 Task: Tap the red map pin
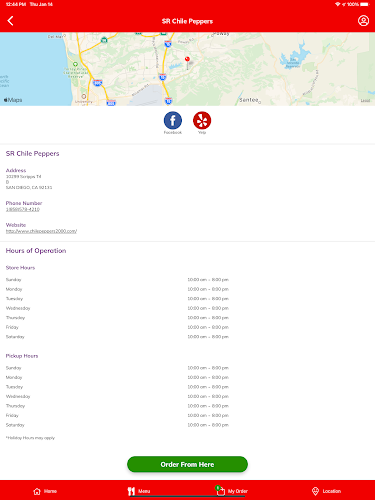pos(187,60)
